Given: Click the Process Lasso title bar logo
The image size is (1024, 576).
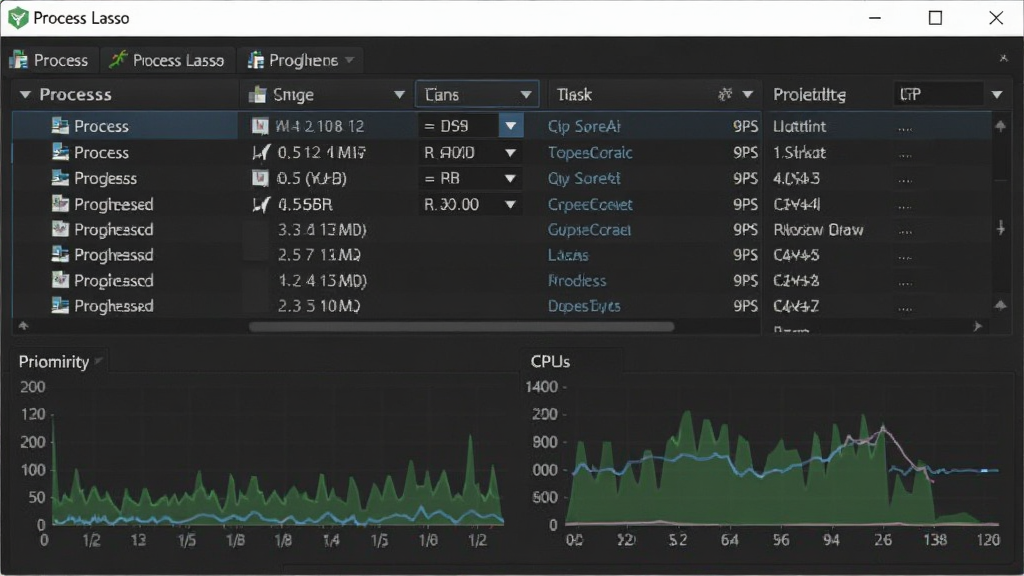Looking at the screenshot, I should pyautogui.click(x=18, y=18).
